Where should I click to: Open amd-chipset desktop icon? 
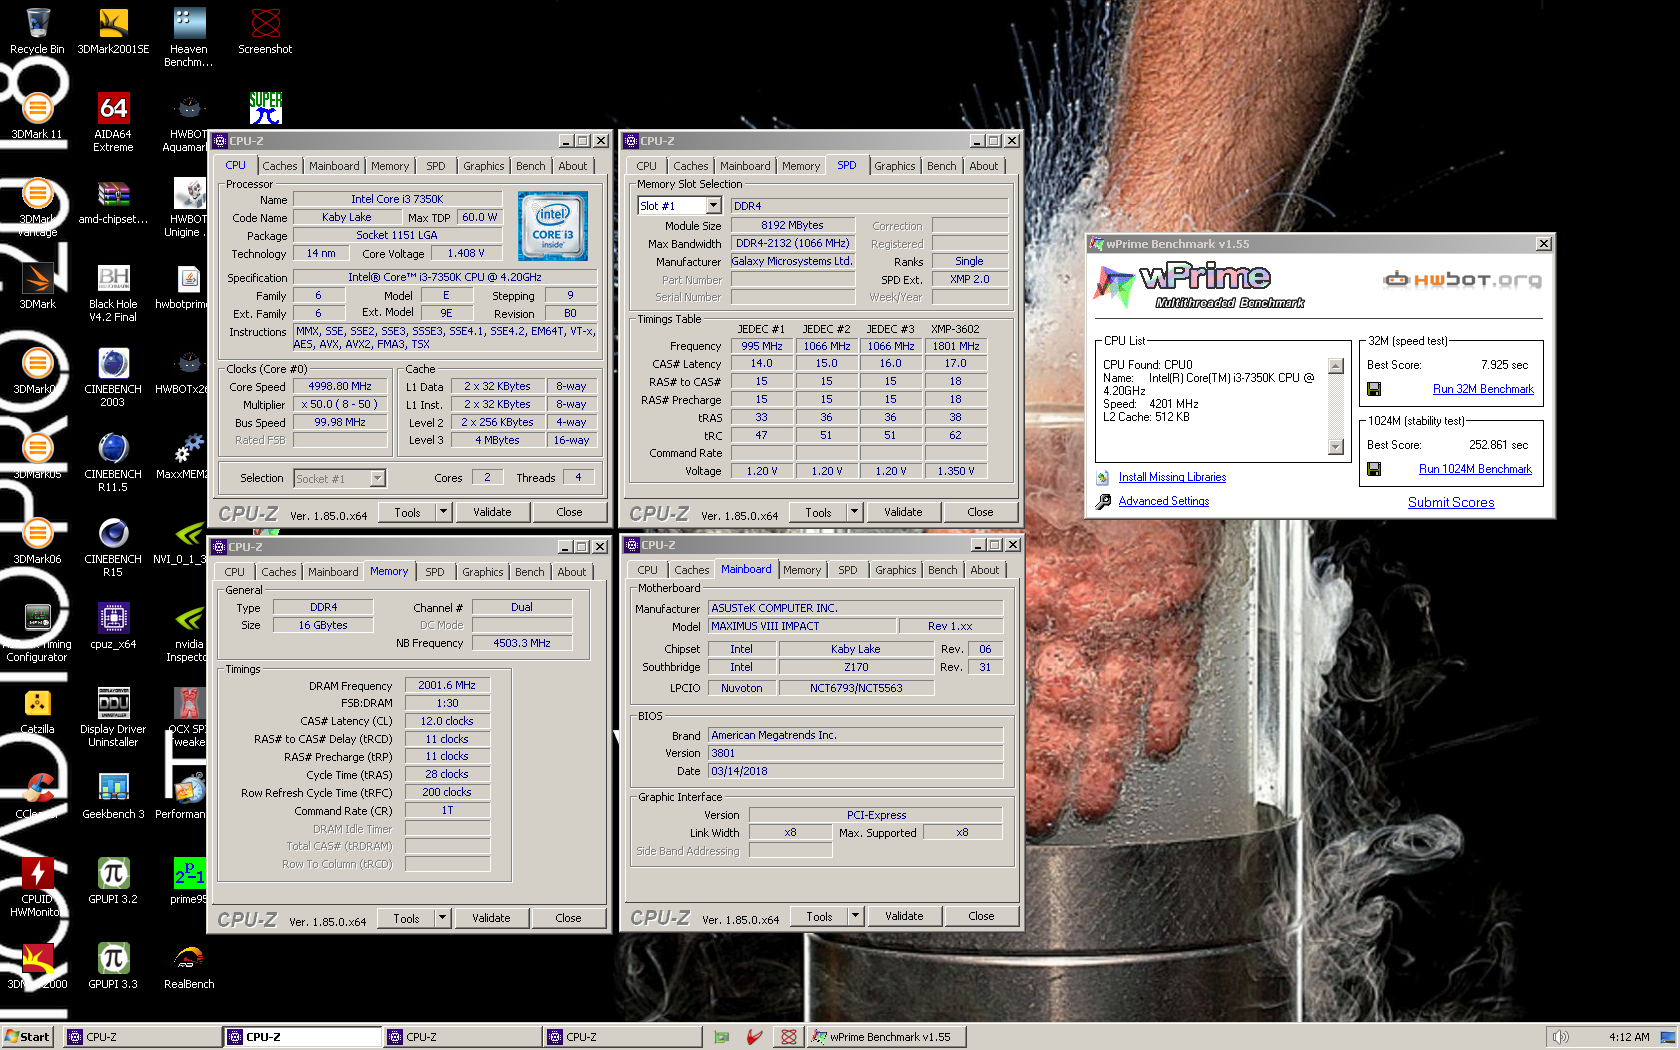(x=113, y=201)
